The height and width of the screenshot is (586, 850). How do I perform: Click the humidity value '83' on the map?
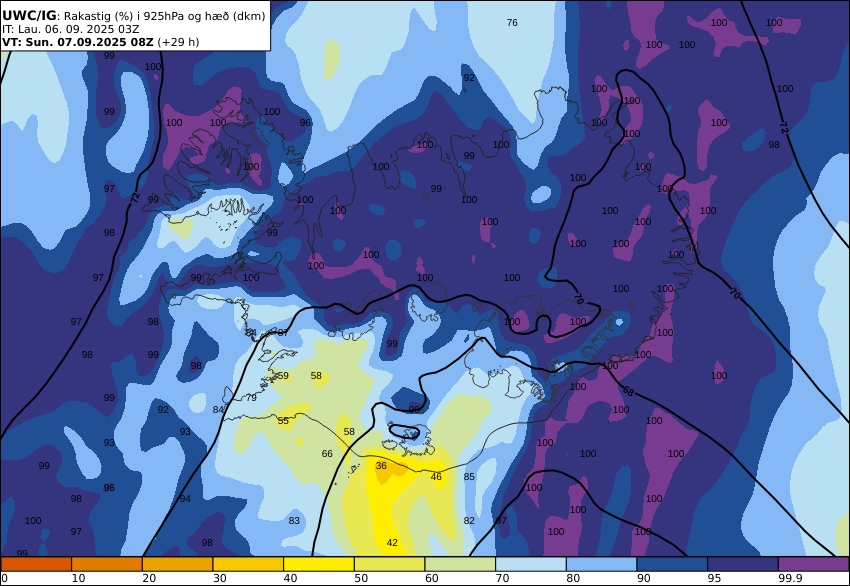294,520
